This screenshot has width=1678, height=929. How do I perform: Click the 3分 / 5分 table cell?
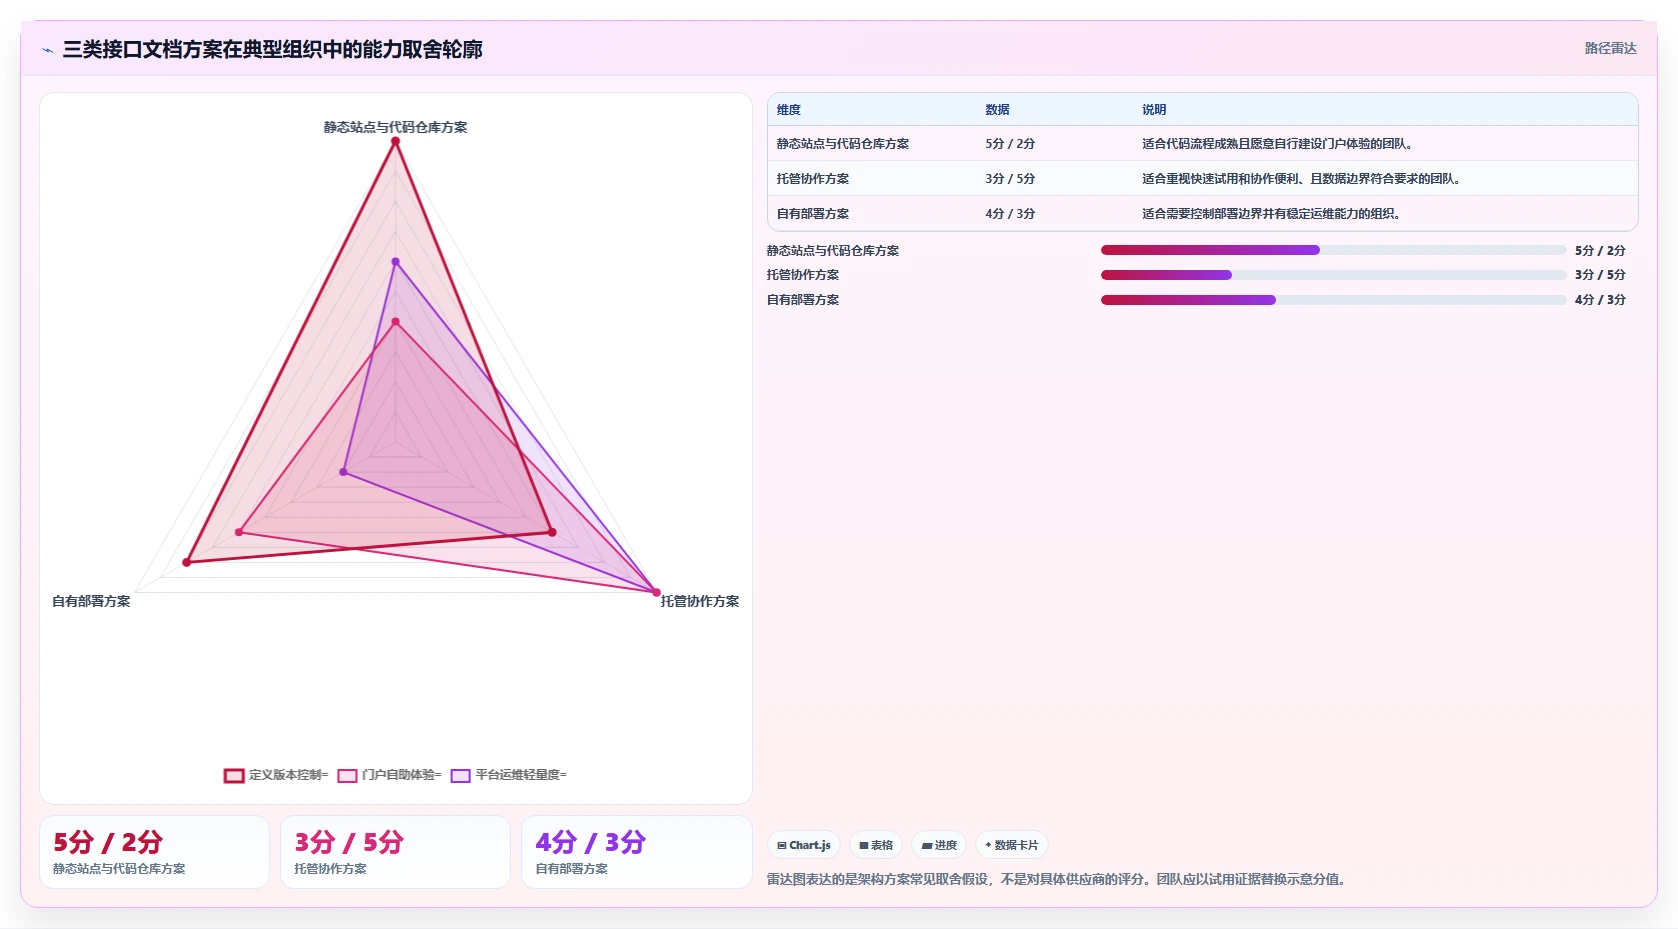(1010, 179)
